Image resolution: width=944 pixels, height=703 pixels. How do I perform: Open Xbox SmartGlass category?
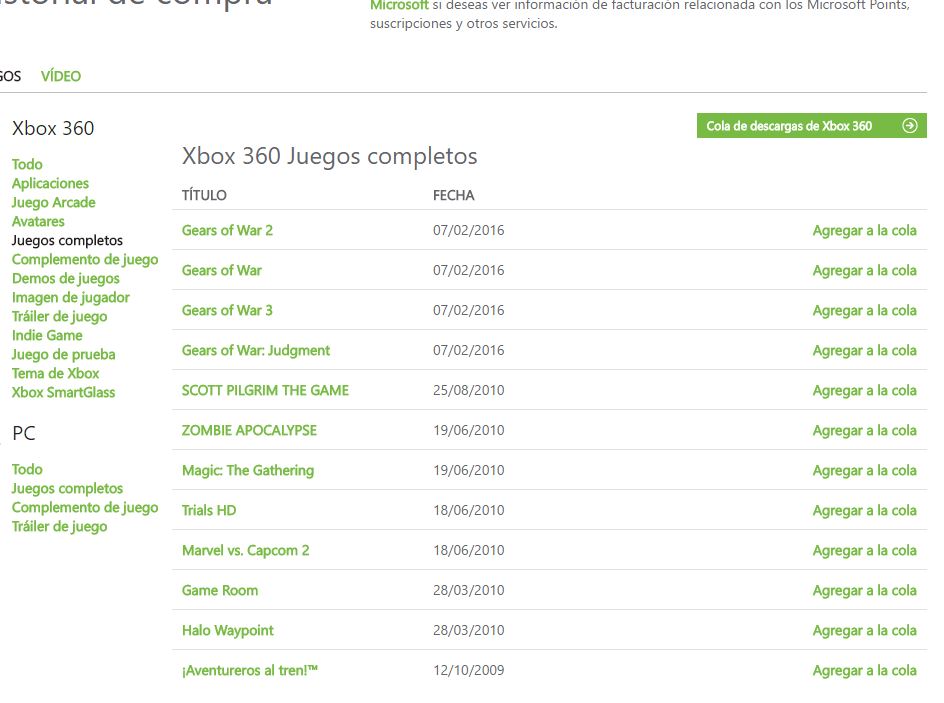[63, 392]
